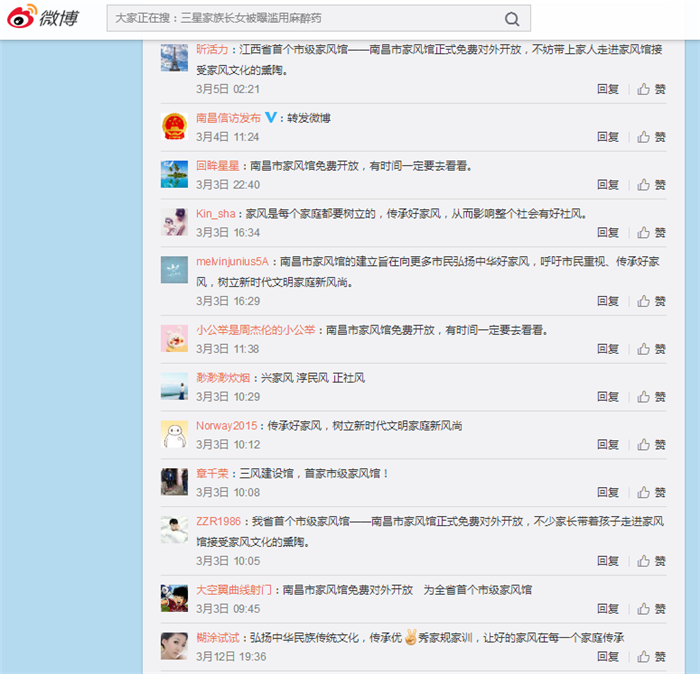The width and height of the screenshot is (700, 674).
Task: Like the comment by 章千荣
Action: pos(652,493)
